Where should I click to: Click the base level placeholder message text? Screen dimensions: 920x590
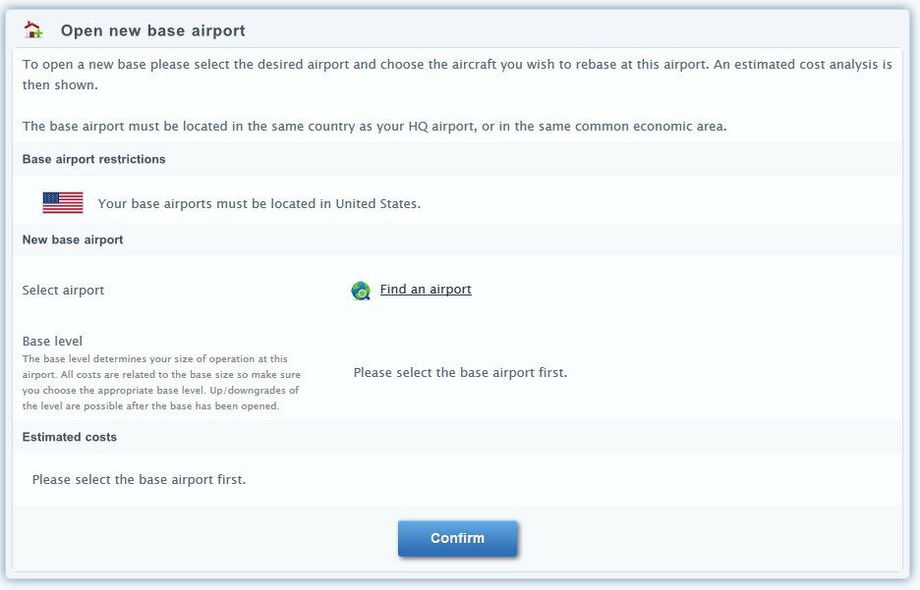[460, 373]
